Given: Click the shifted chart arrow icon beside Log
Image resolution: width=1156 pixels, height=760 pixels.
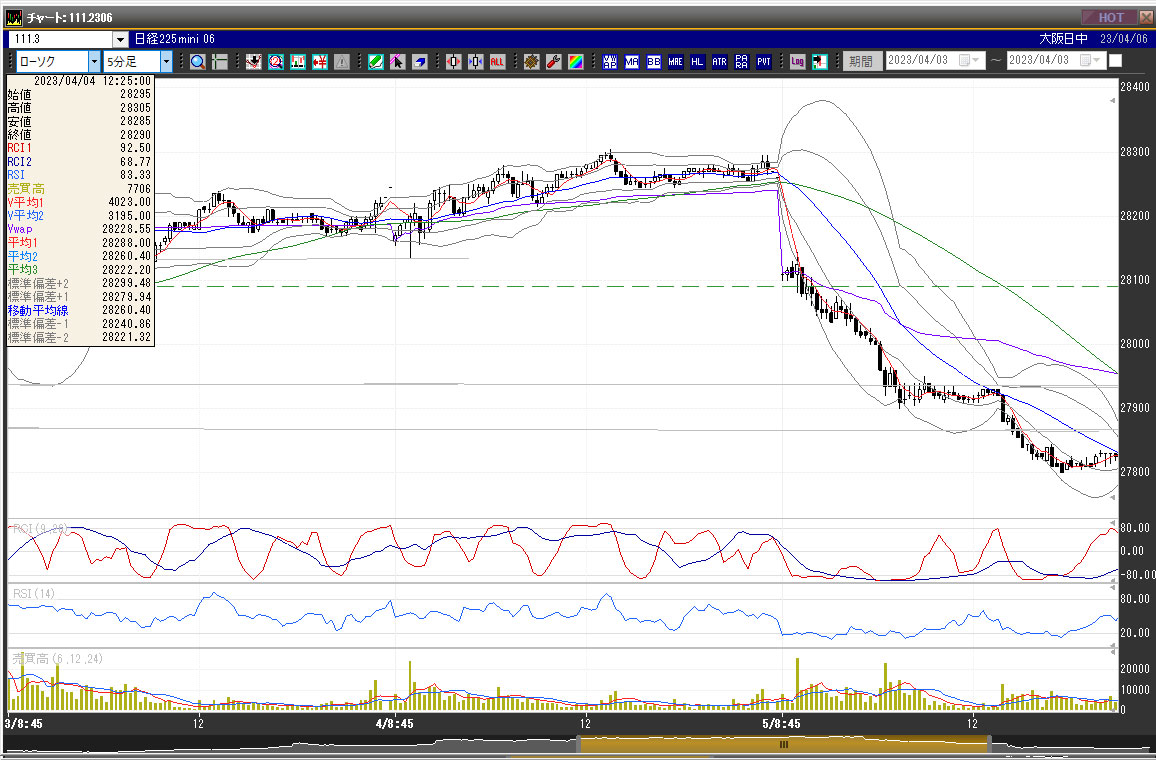Looking at the screenshot, I should coord(820,62).
